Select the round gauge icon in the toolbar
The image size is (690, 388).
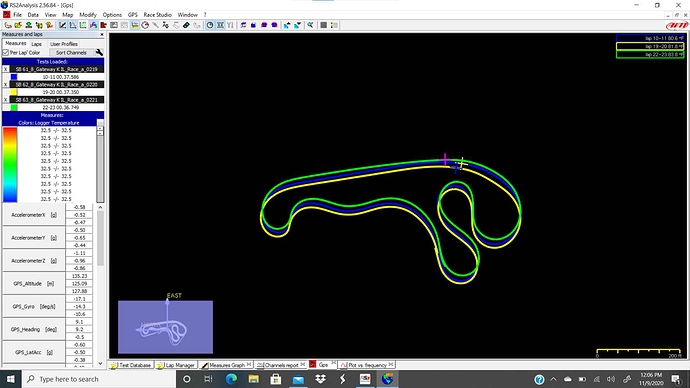click(145, 25)
